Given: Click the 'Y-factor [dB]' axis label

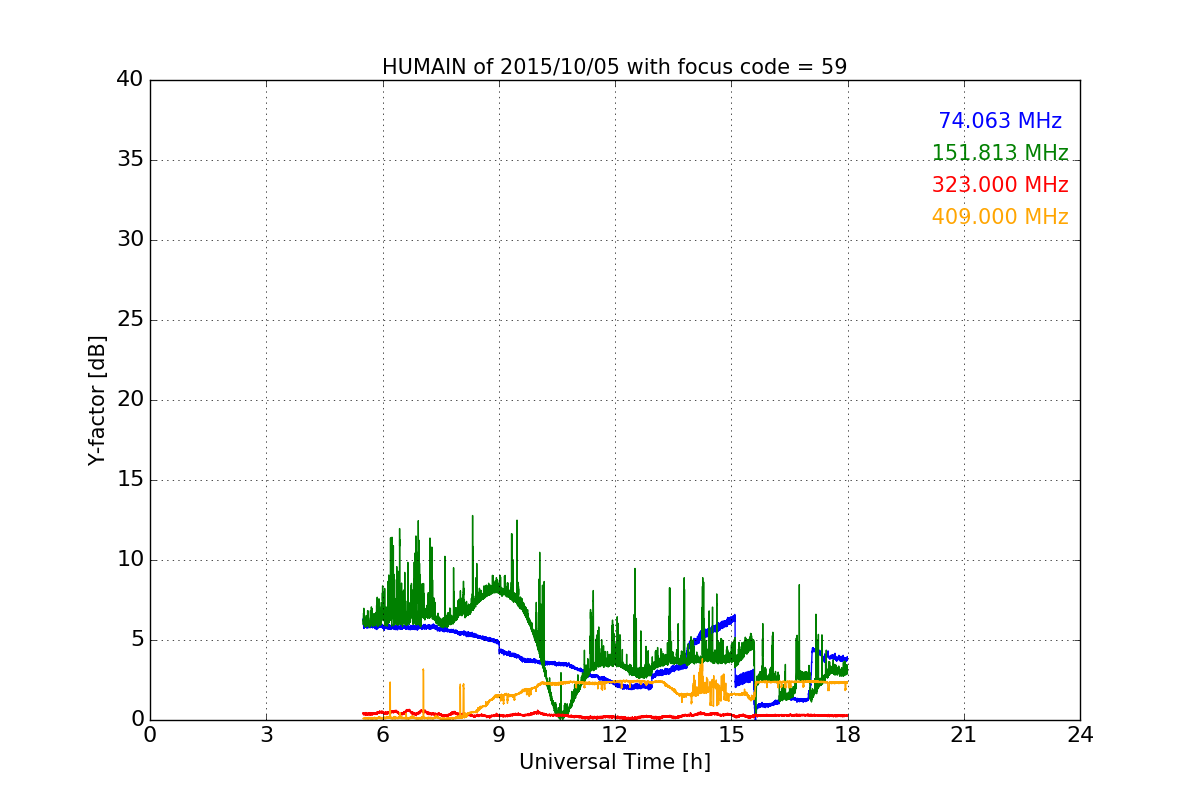Looking at the screenshot, I should coord(97,400).
